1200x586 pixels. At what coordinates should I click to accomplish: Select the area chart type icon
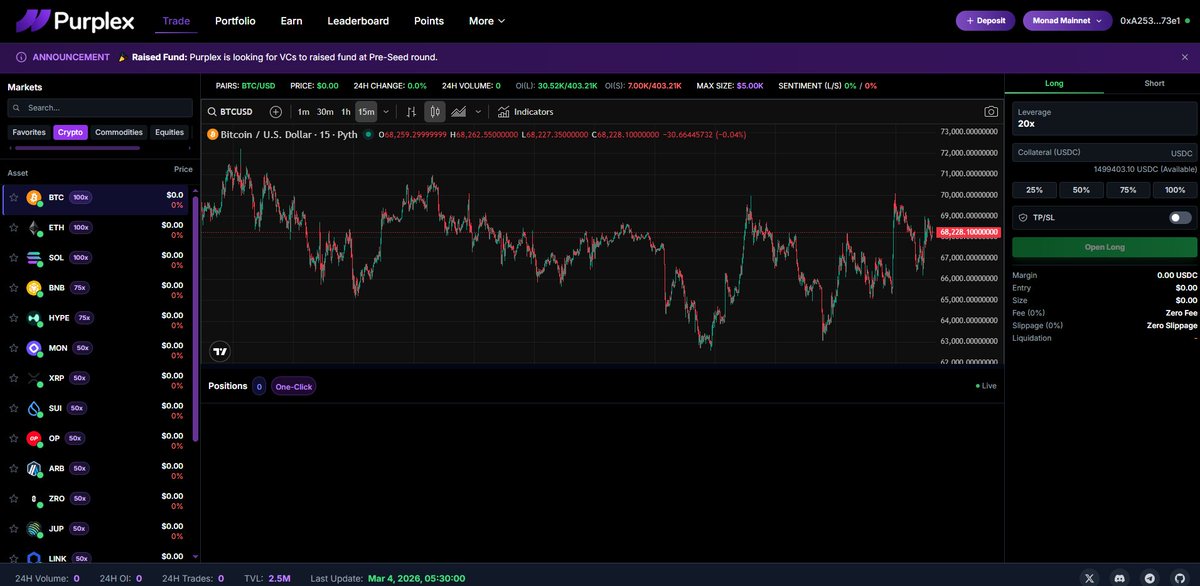tap(459, 112)
